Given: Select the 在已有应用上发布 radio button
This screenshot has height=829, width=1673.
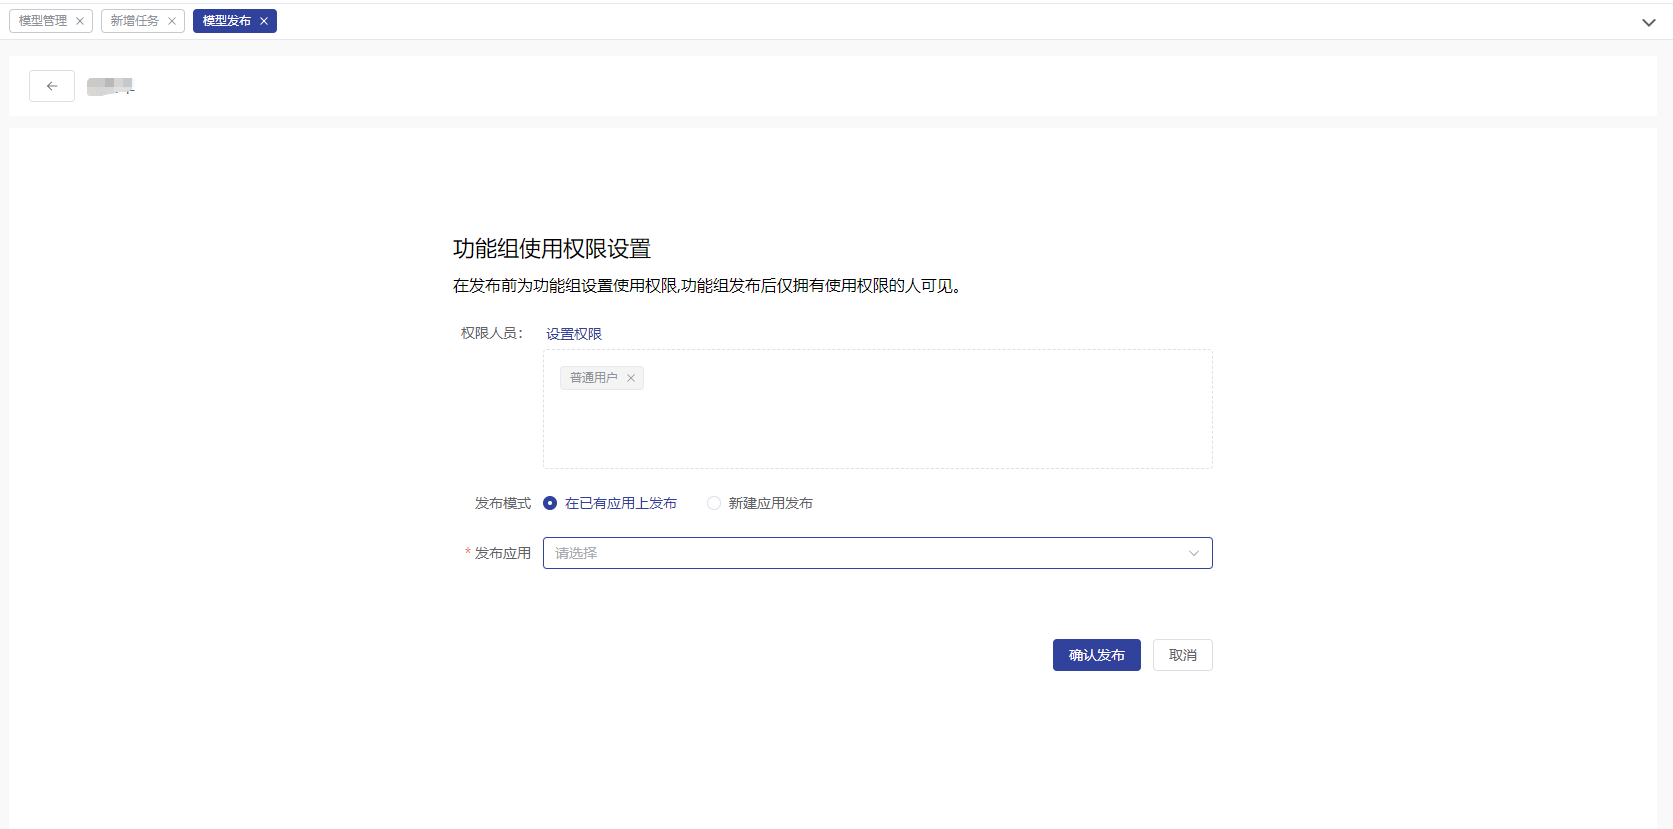Looking at the screenshot, I should pyautogui.click(x=550, y=503).
